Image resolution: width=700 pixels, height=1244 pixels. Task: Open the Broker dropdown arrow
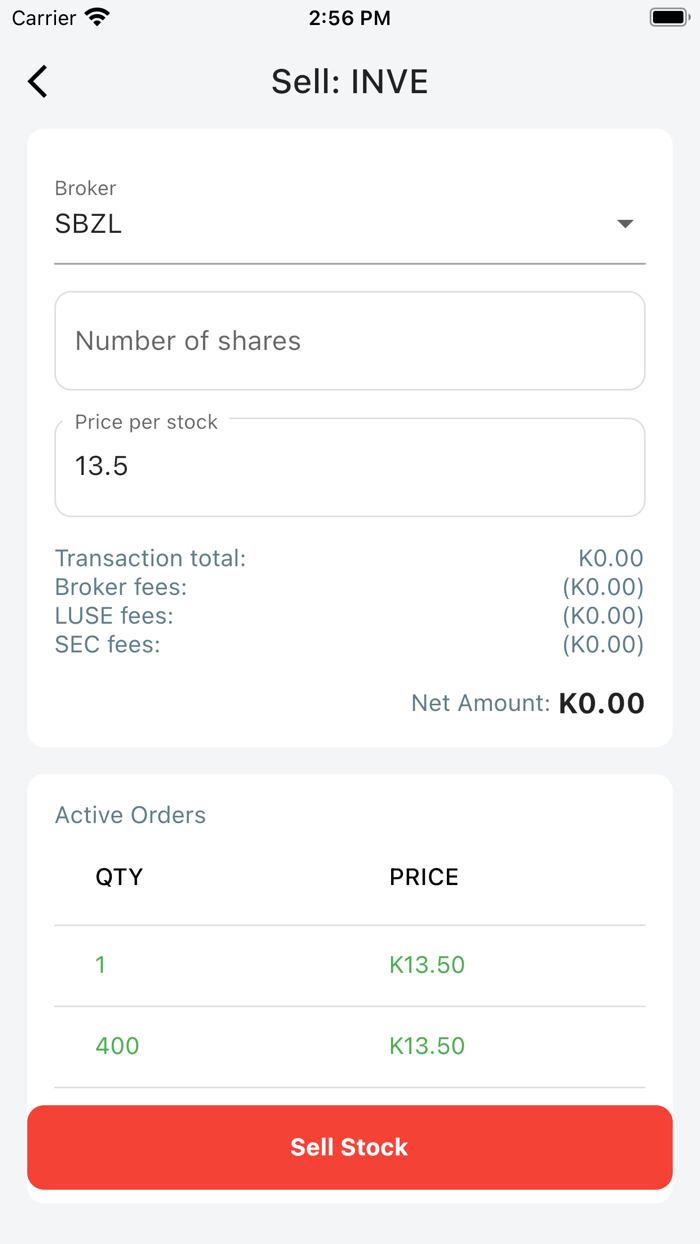tap(625, 224)
